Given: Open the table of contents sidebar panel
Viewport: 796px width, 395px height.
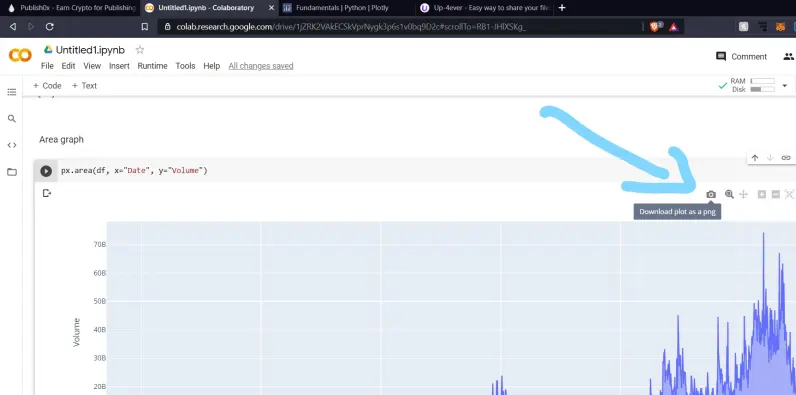Looking at the screenshot, I should point(12,92).
